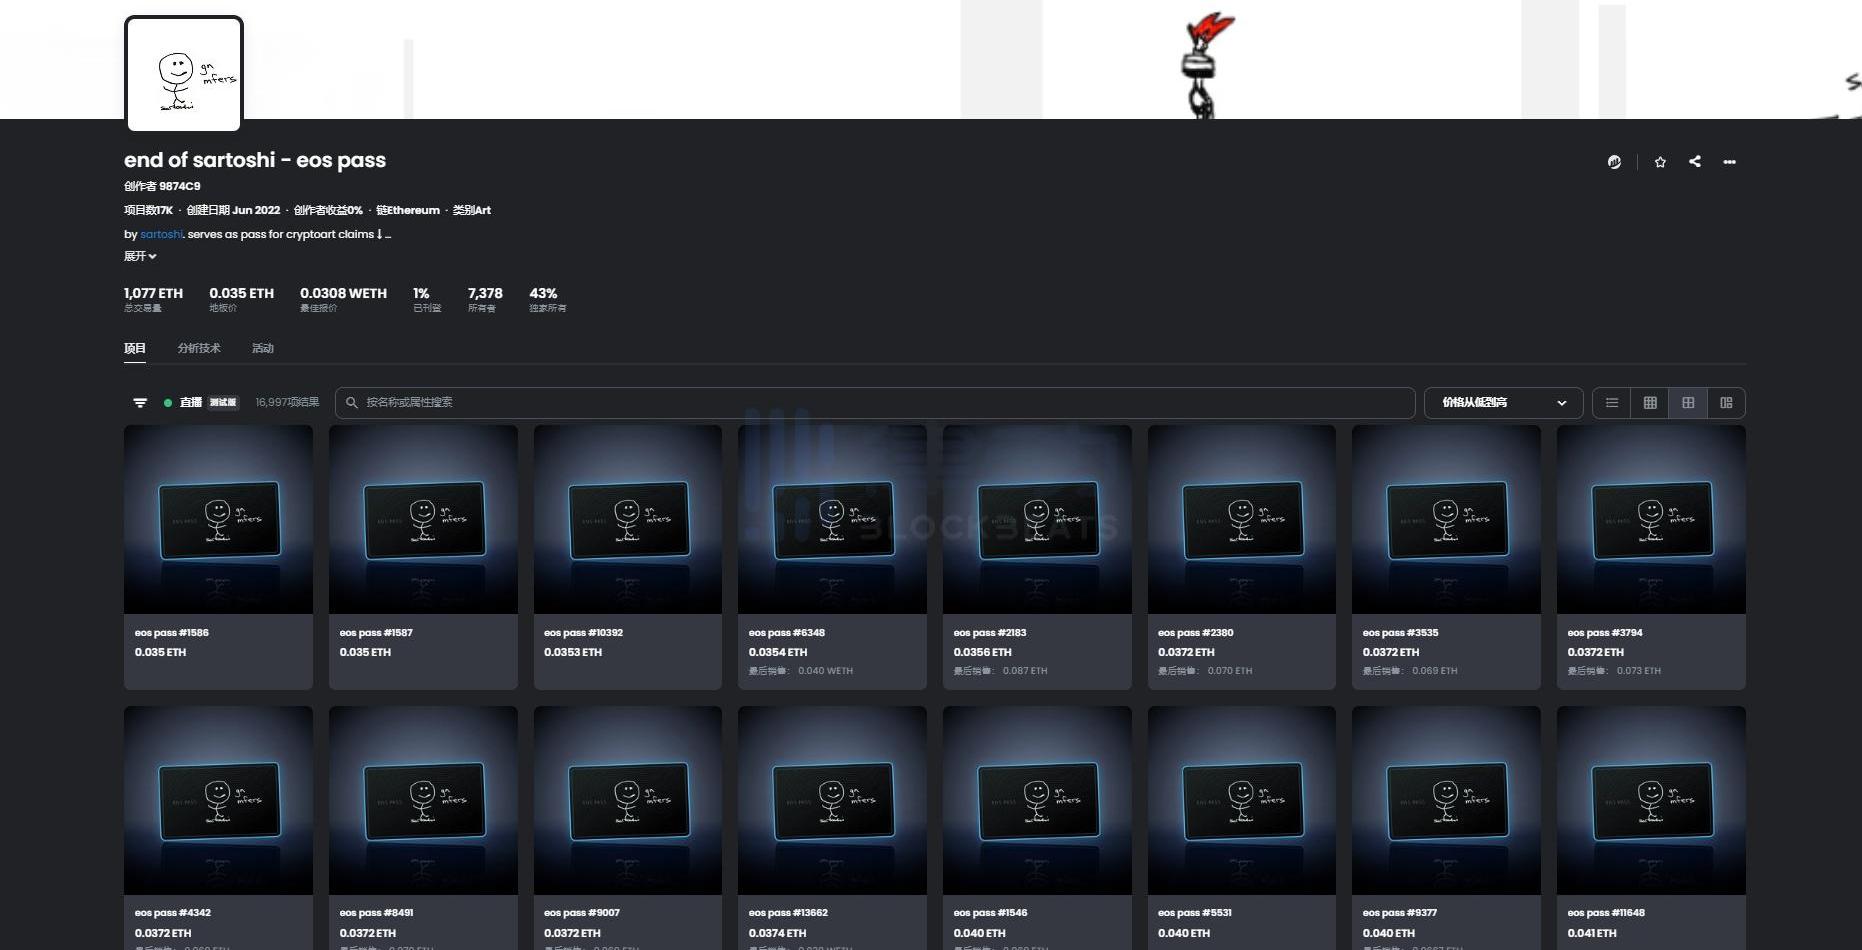Screen dimensions: 1862x950
Task: Select the dense grid view icon
Action: coord(1650,403)
